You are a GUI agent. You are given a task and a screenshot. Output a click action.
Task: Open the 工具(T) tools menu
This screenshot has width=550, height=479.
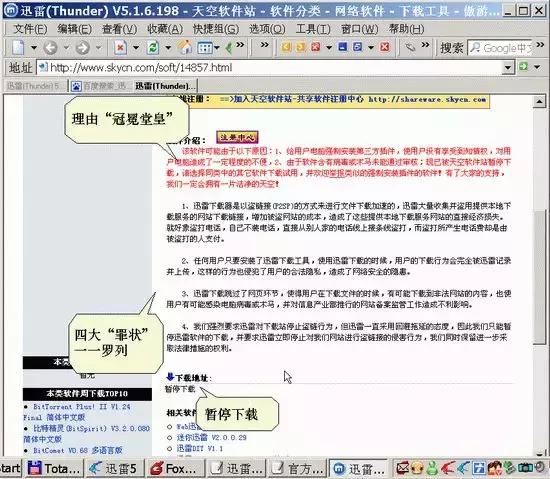tap(313, 29)
